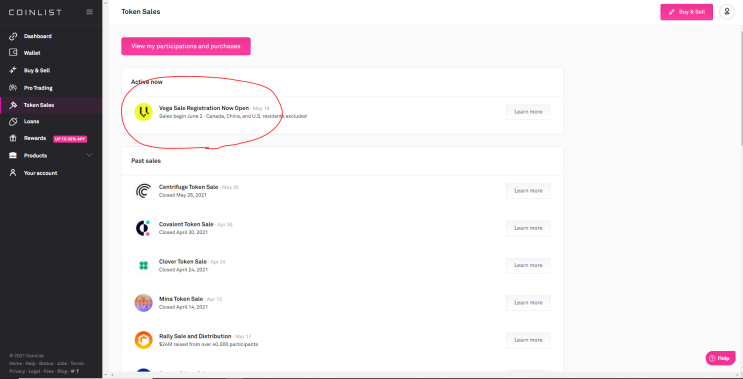Open the Status footer link
This screenshot has width=743, height=379.
[x=46, y=363]
